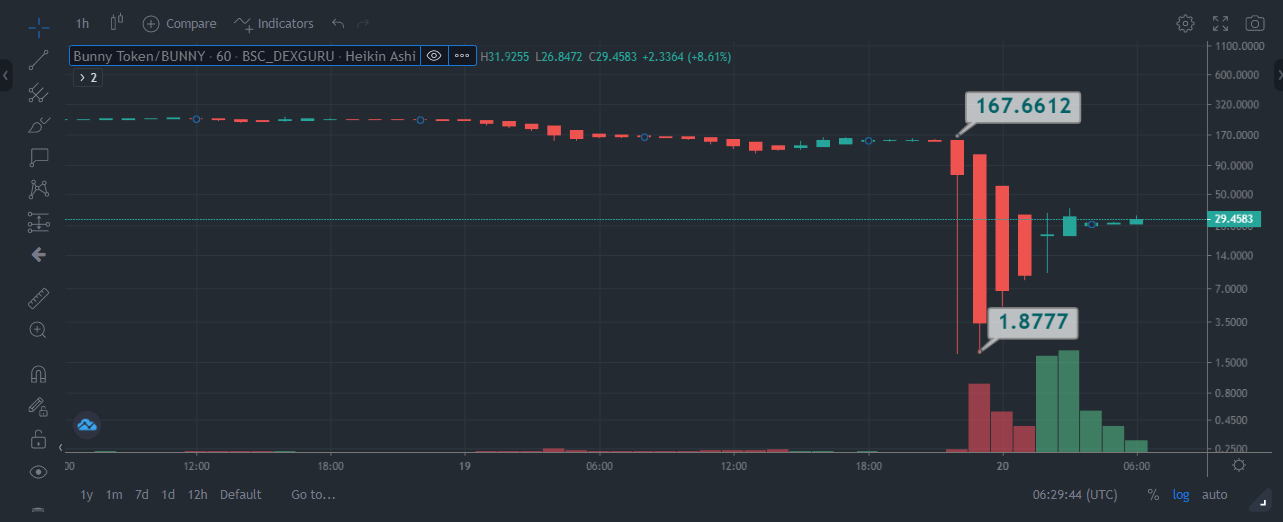
Task: Open the 1h time interval dropdown
Action: (x=83, y=23)
